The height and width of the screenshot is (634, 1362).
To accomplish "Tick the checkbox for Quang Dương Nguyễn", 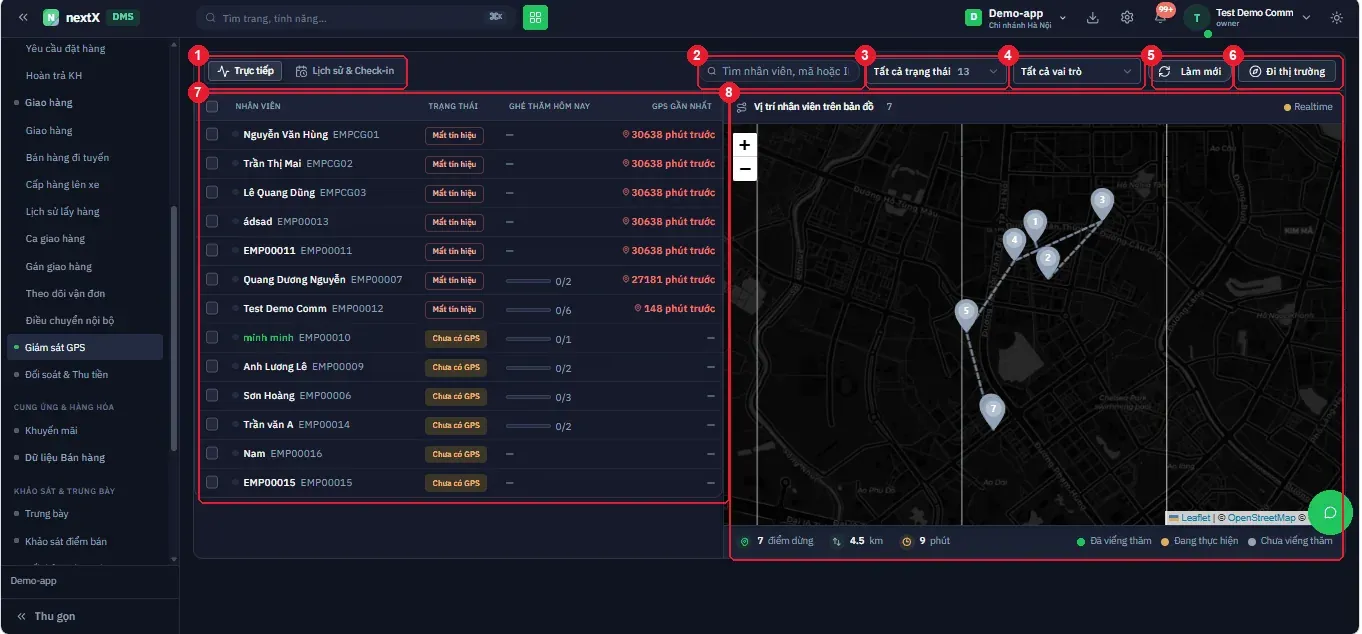I will pos(212,279).
